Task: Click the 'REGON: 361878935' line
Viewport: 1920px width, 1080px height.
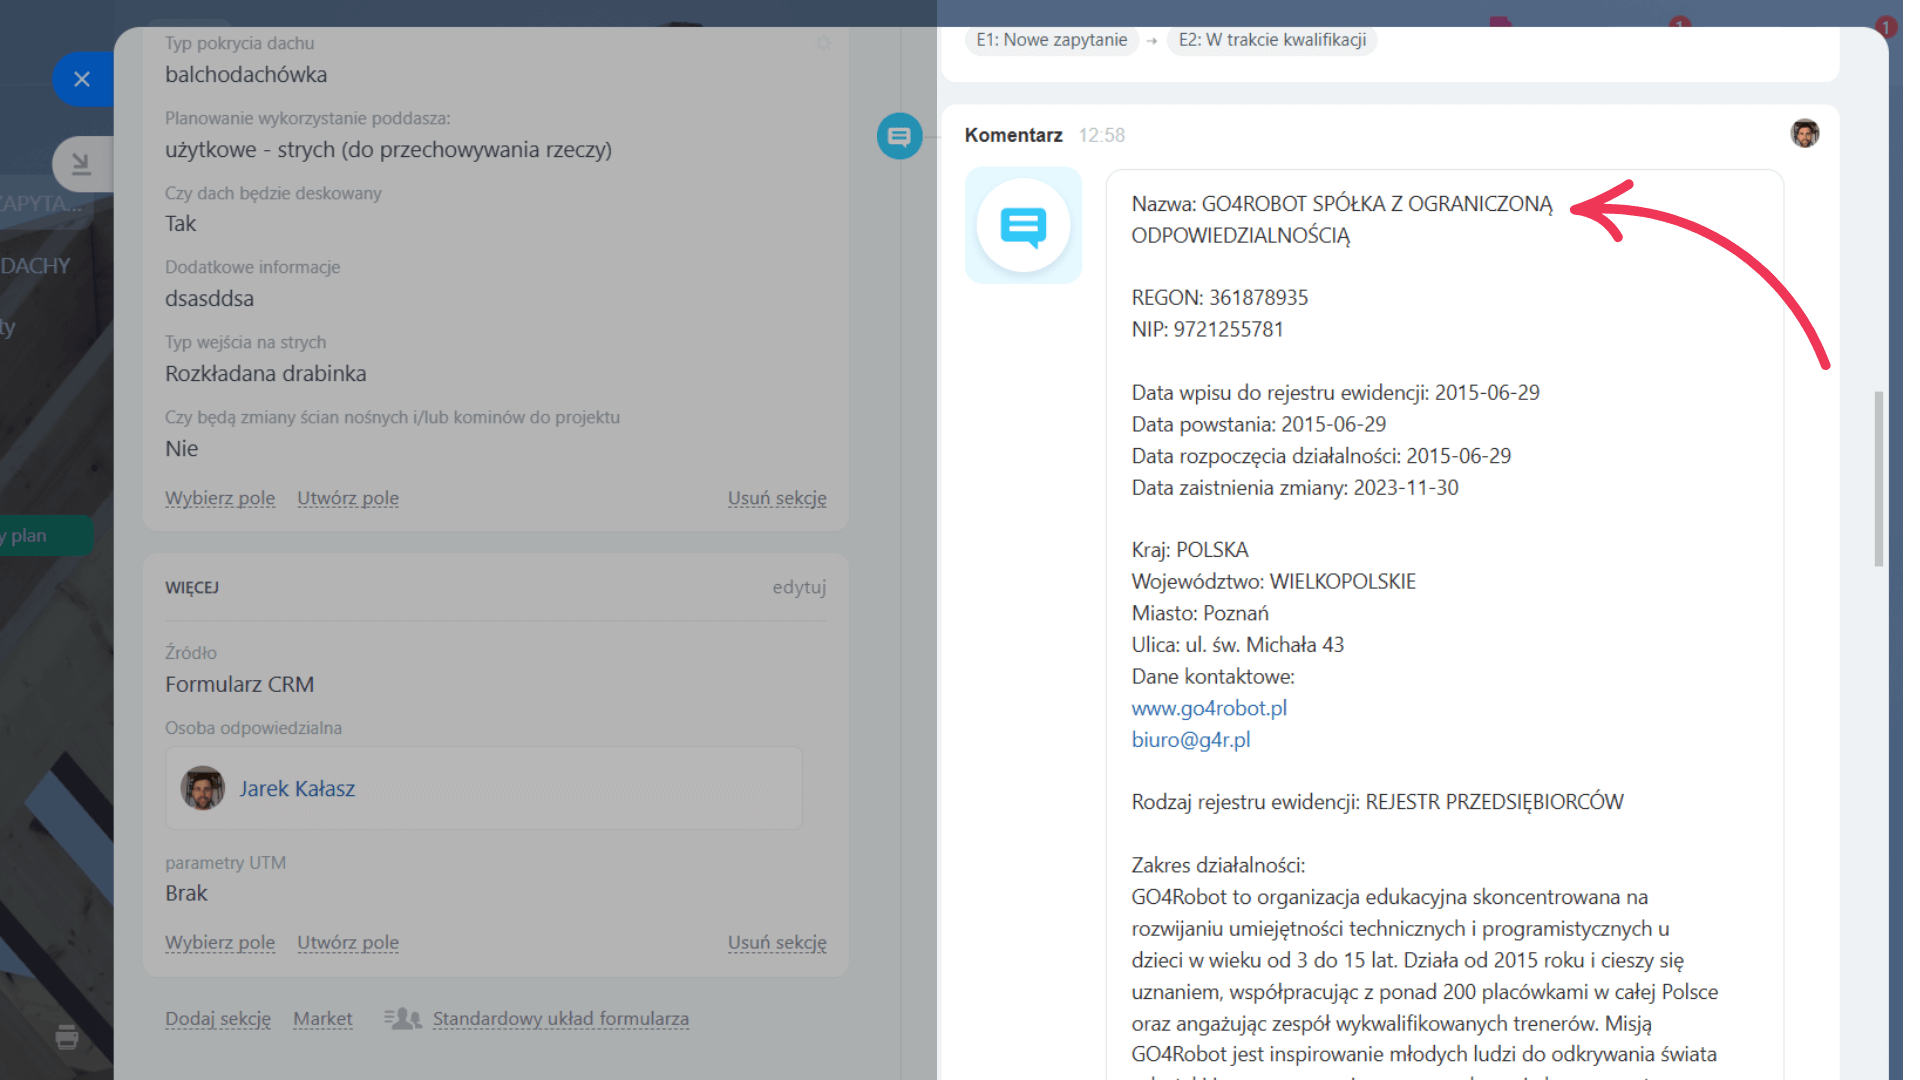Action: (x=1219, y=298)
